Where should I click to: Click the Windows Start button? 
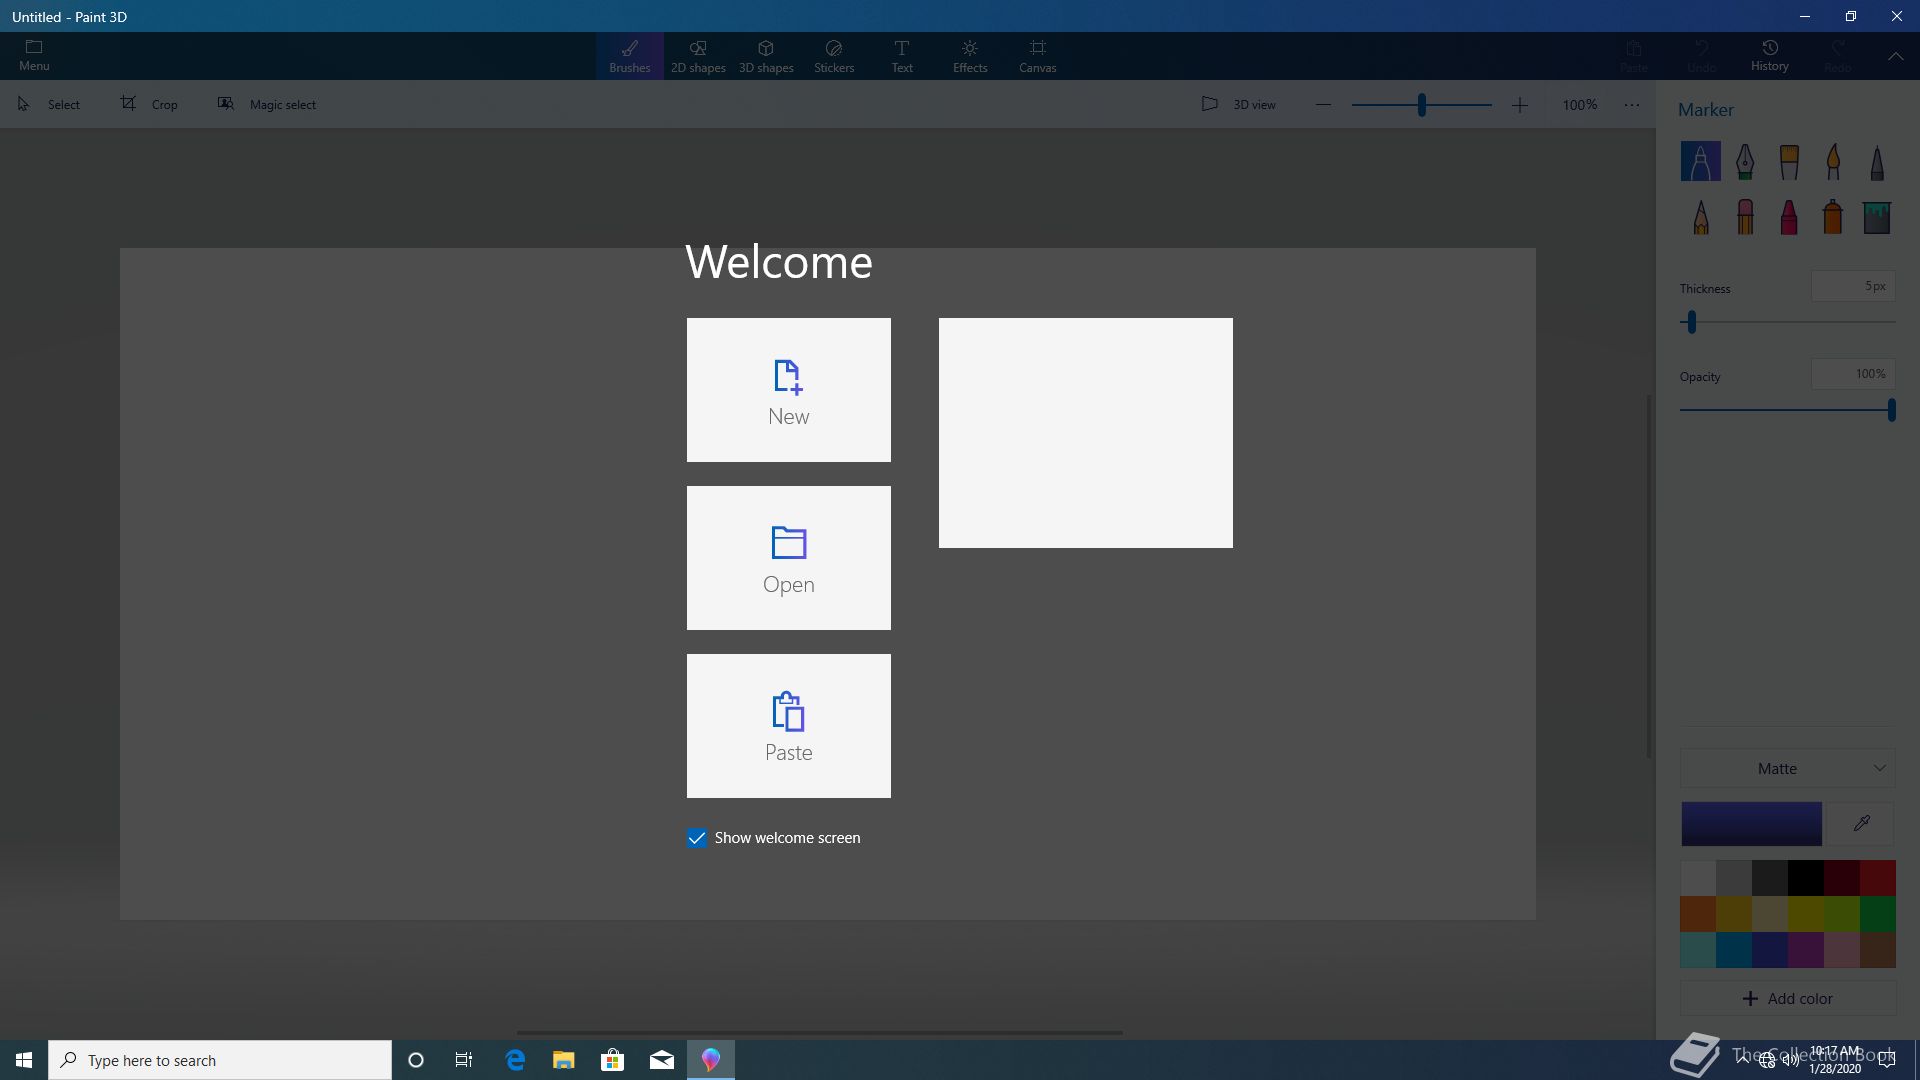(24, 1060)
